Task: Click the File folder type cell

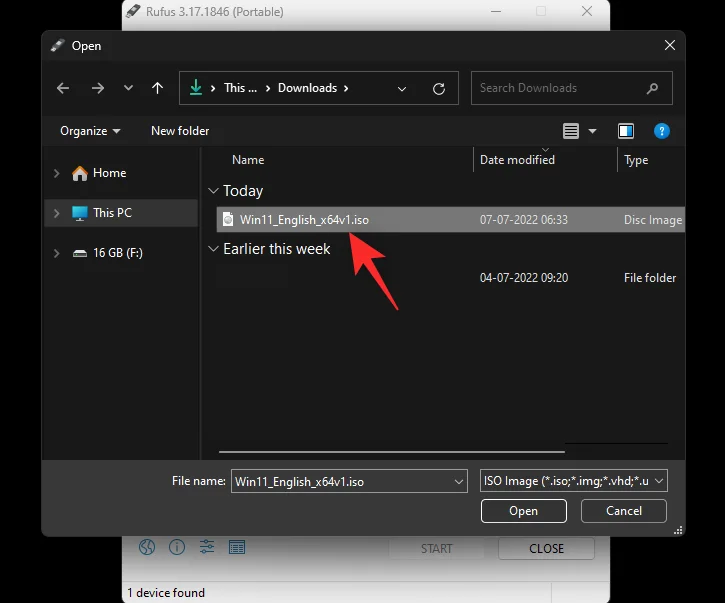Action: pos(650,278)
